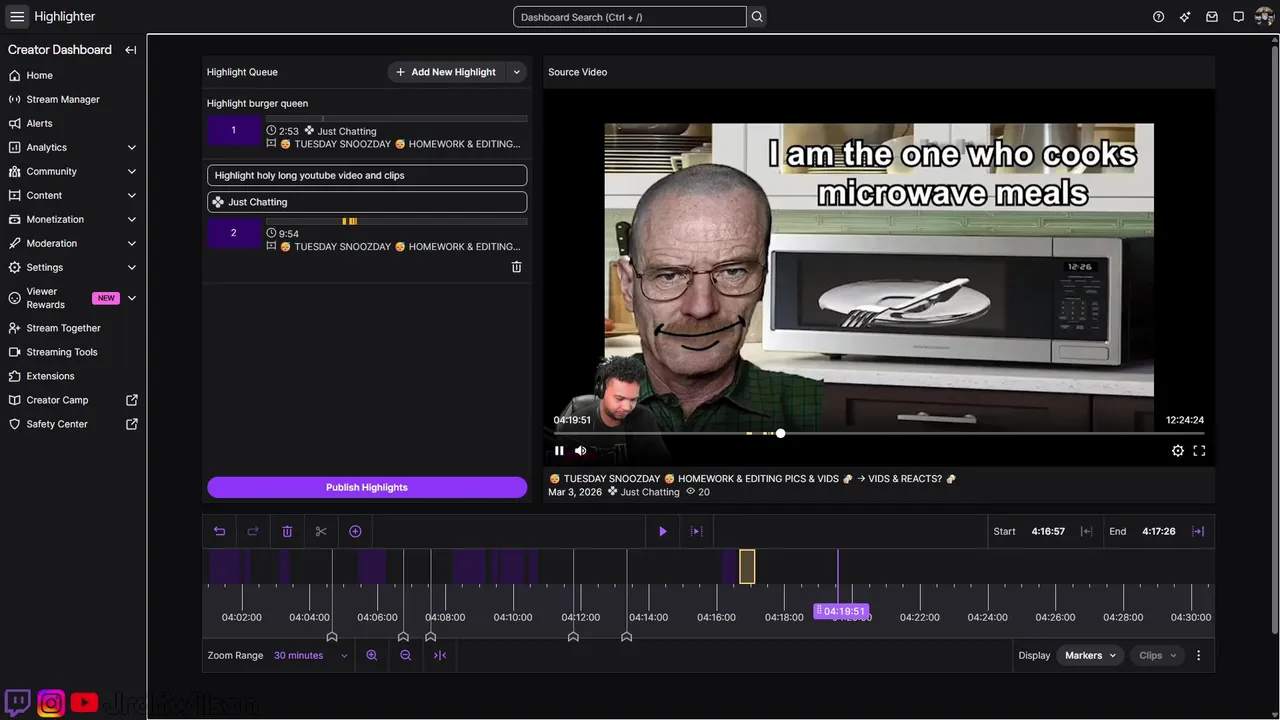1280x720 pixels.
Task: Click the Start time value 4:16:57
Action: tap(1048, 532)
